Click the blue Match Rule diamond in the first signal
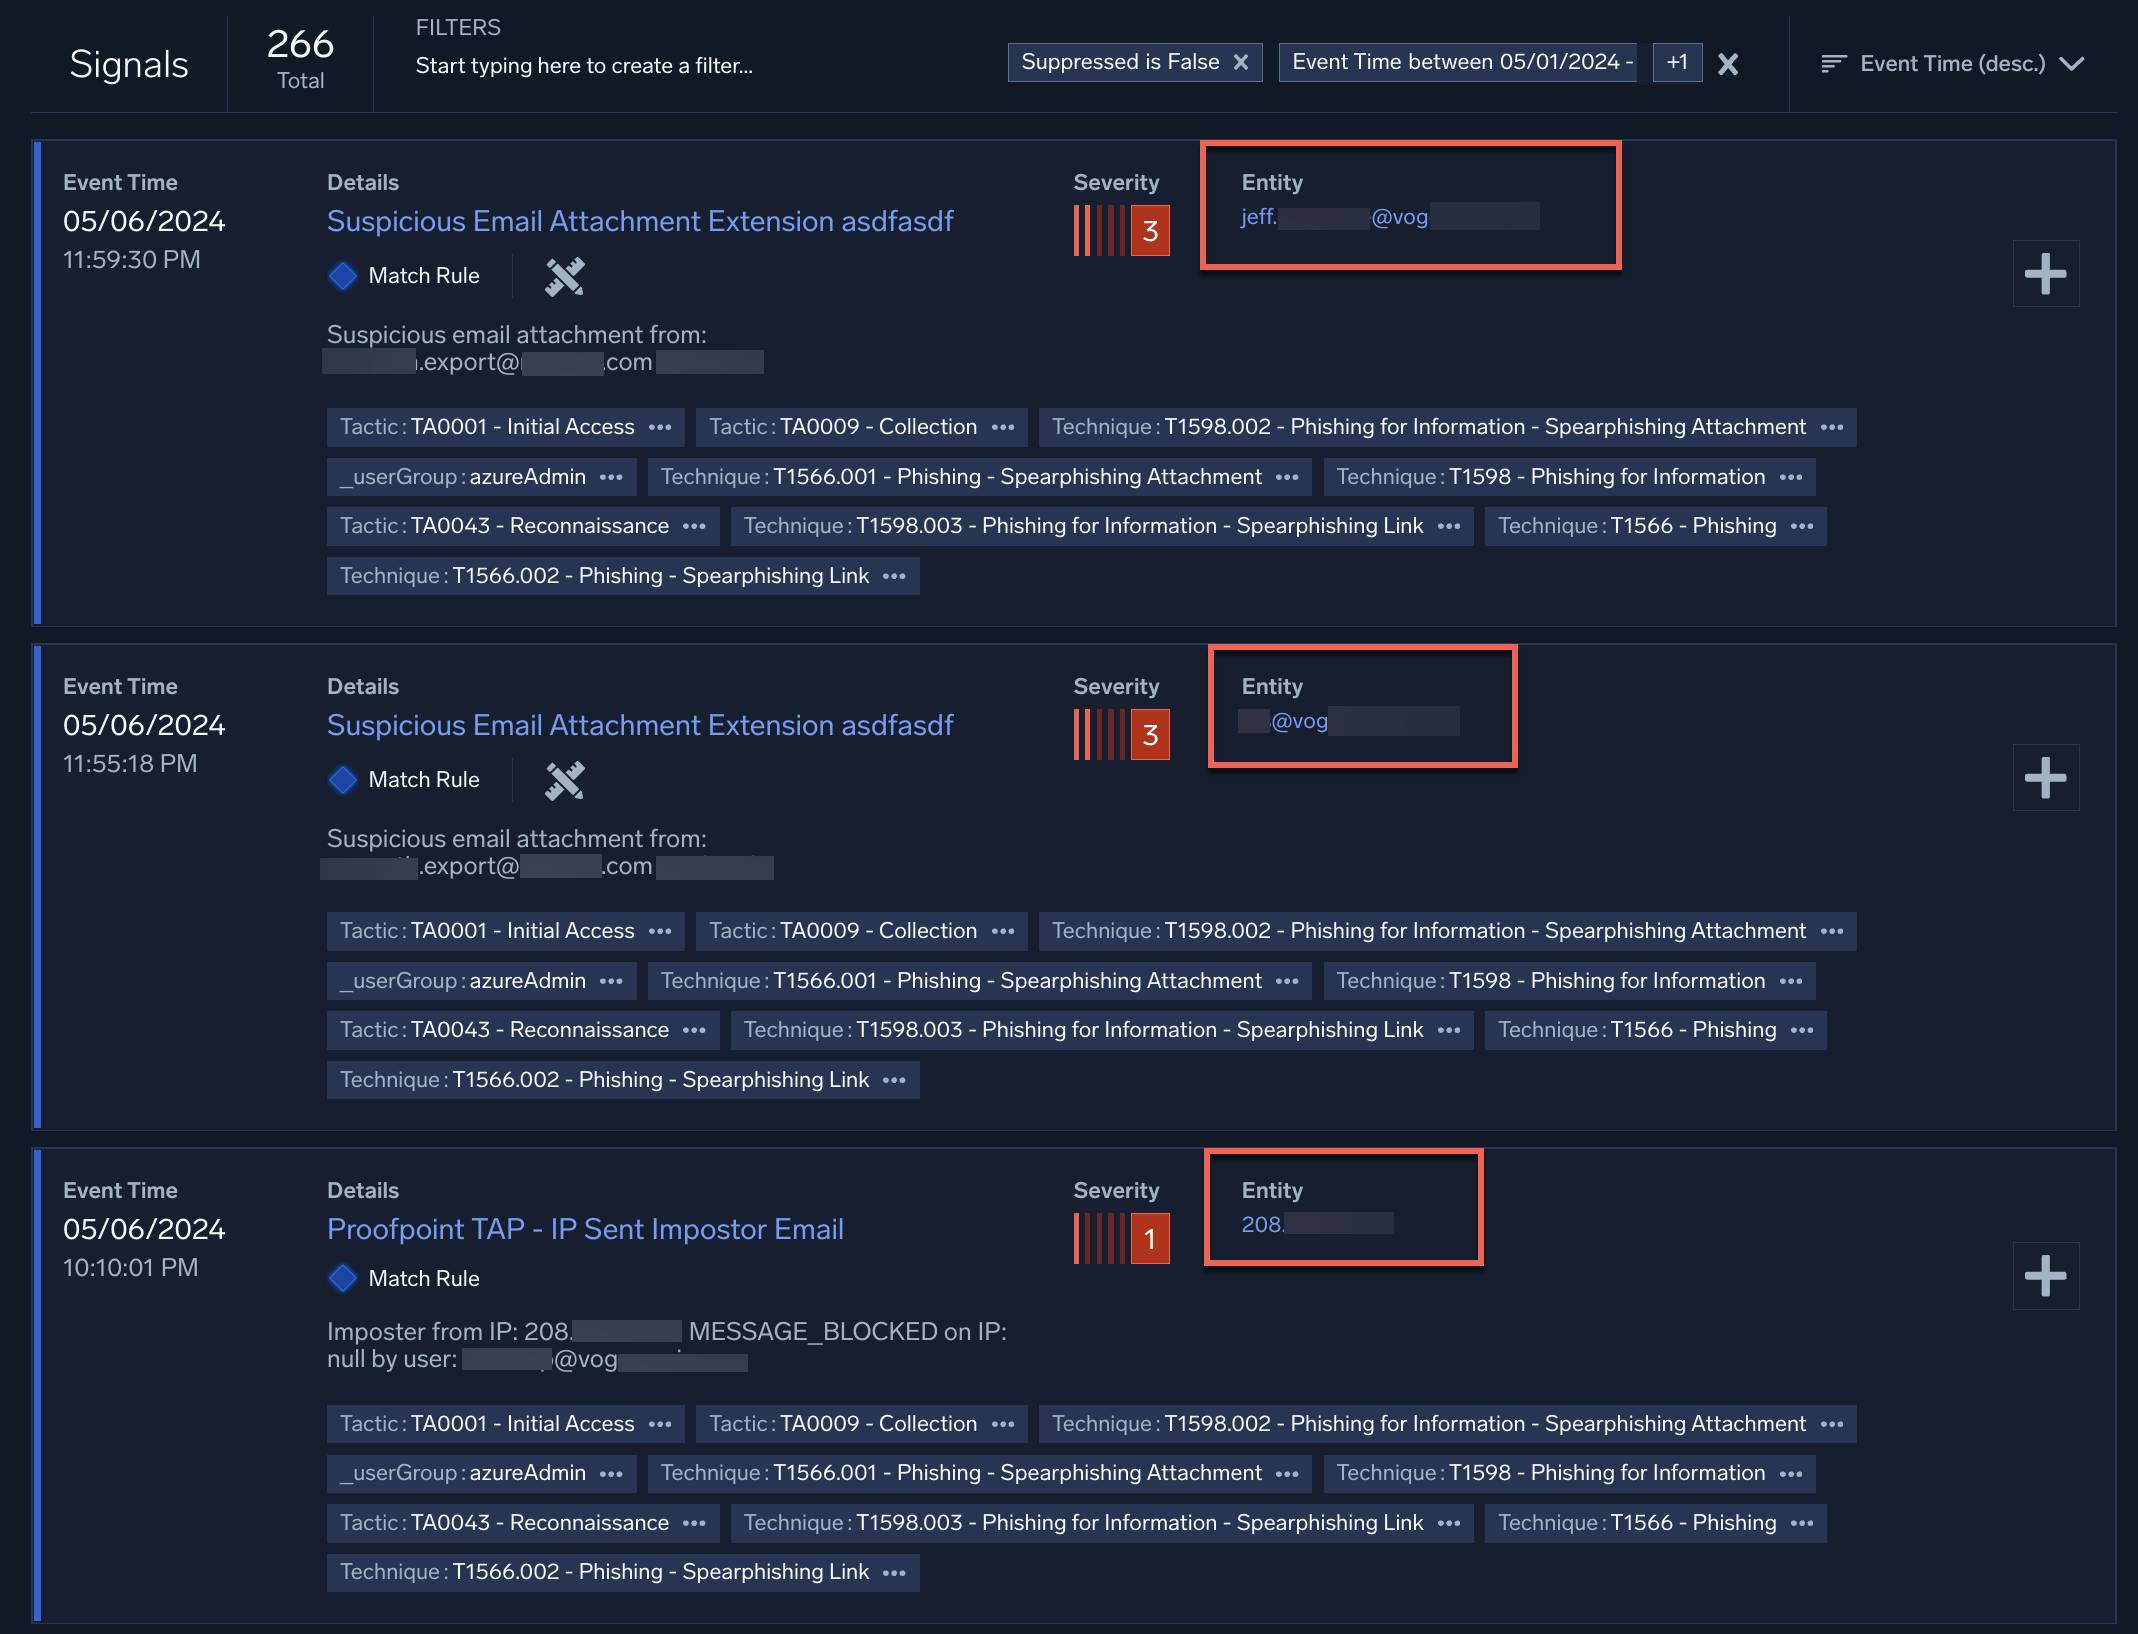 click(x=343, y=276)
